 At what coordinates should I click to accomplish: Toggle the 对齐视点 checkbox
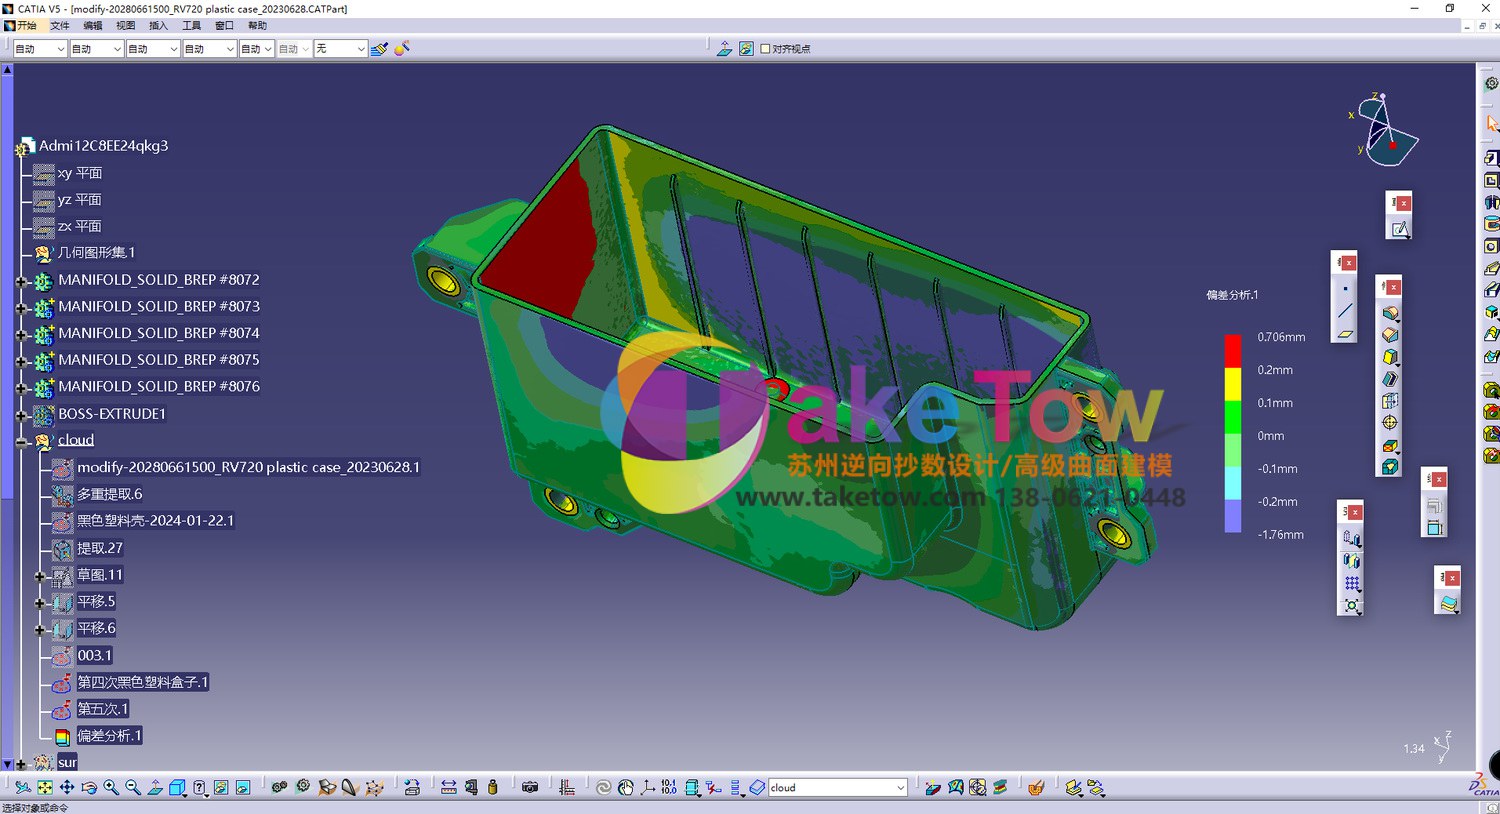point(766,48)
